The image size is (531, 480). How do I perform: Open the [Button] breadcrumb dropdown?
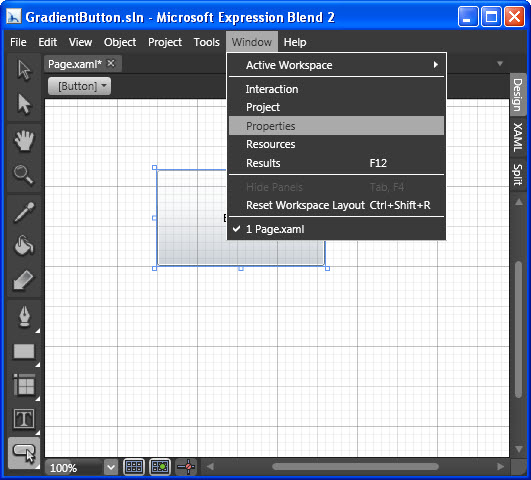(x=79, y=86)
